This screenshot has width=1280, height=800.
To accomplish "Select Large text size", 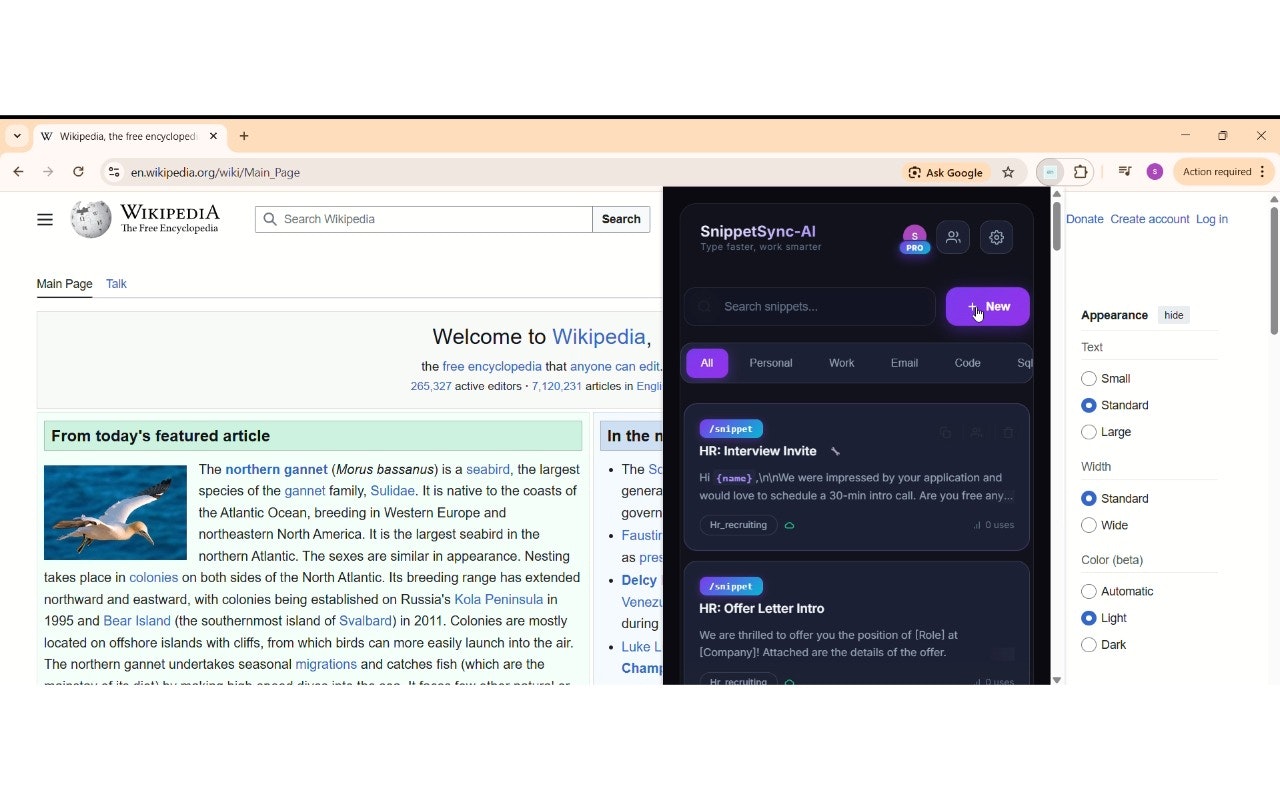I will pos(1089,432).
